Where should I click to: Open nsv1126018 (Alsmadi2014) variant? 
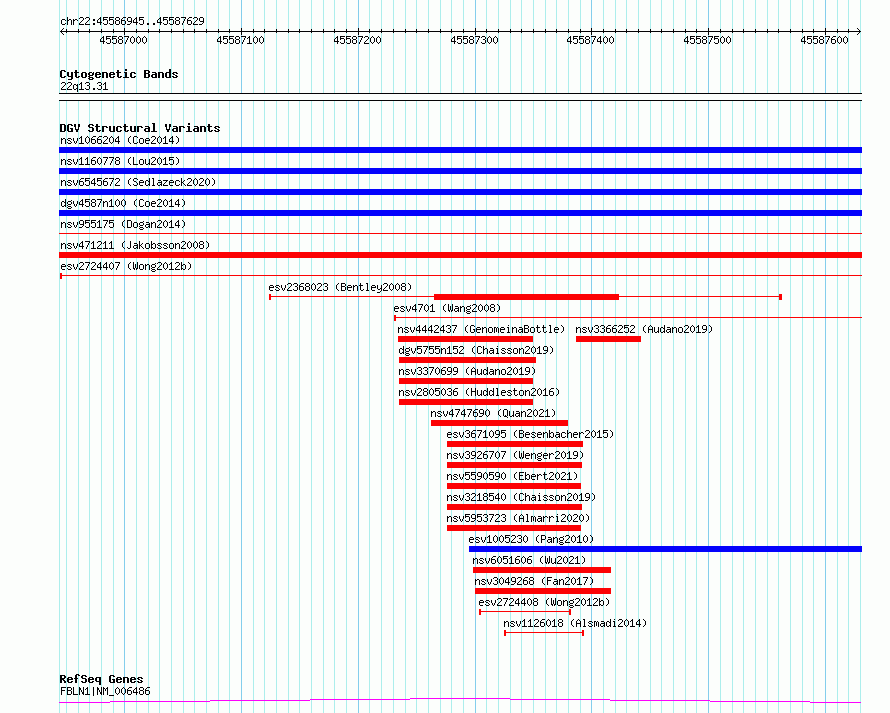[x=575, y=623]
